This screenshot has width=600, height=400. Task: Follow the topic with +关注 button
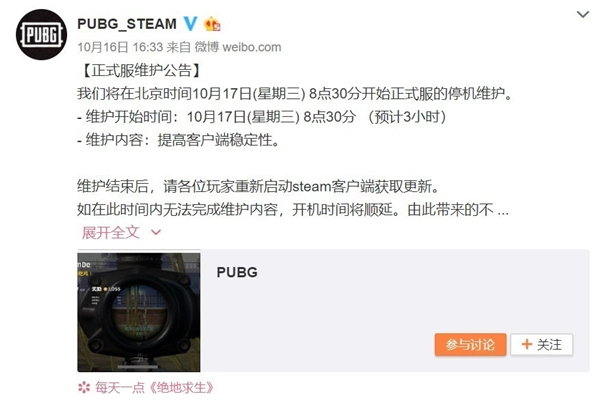point(541,344)
